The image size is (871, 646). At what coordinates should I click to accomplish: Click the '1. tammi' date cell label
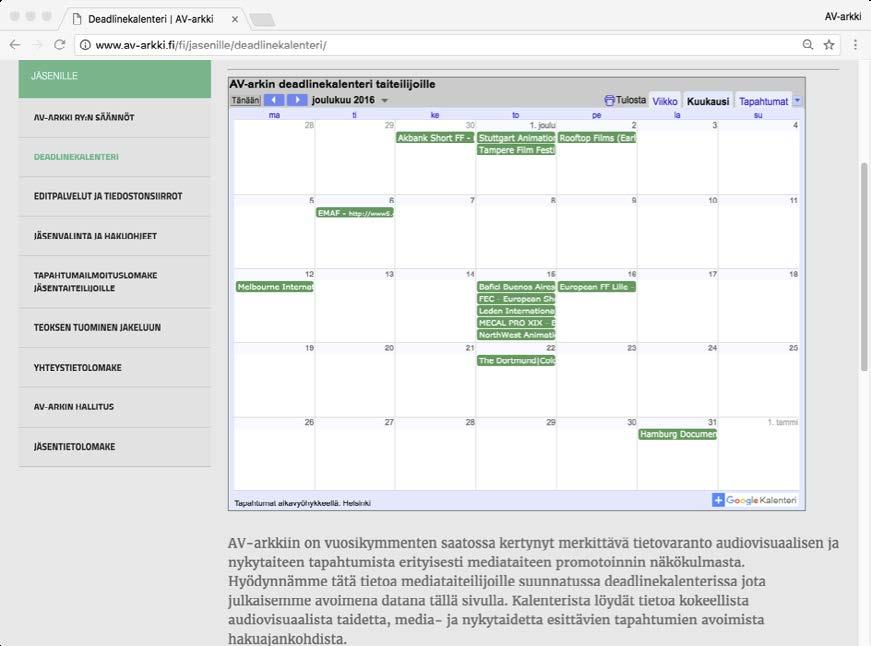783,422
